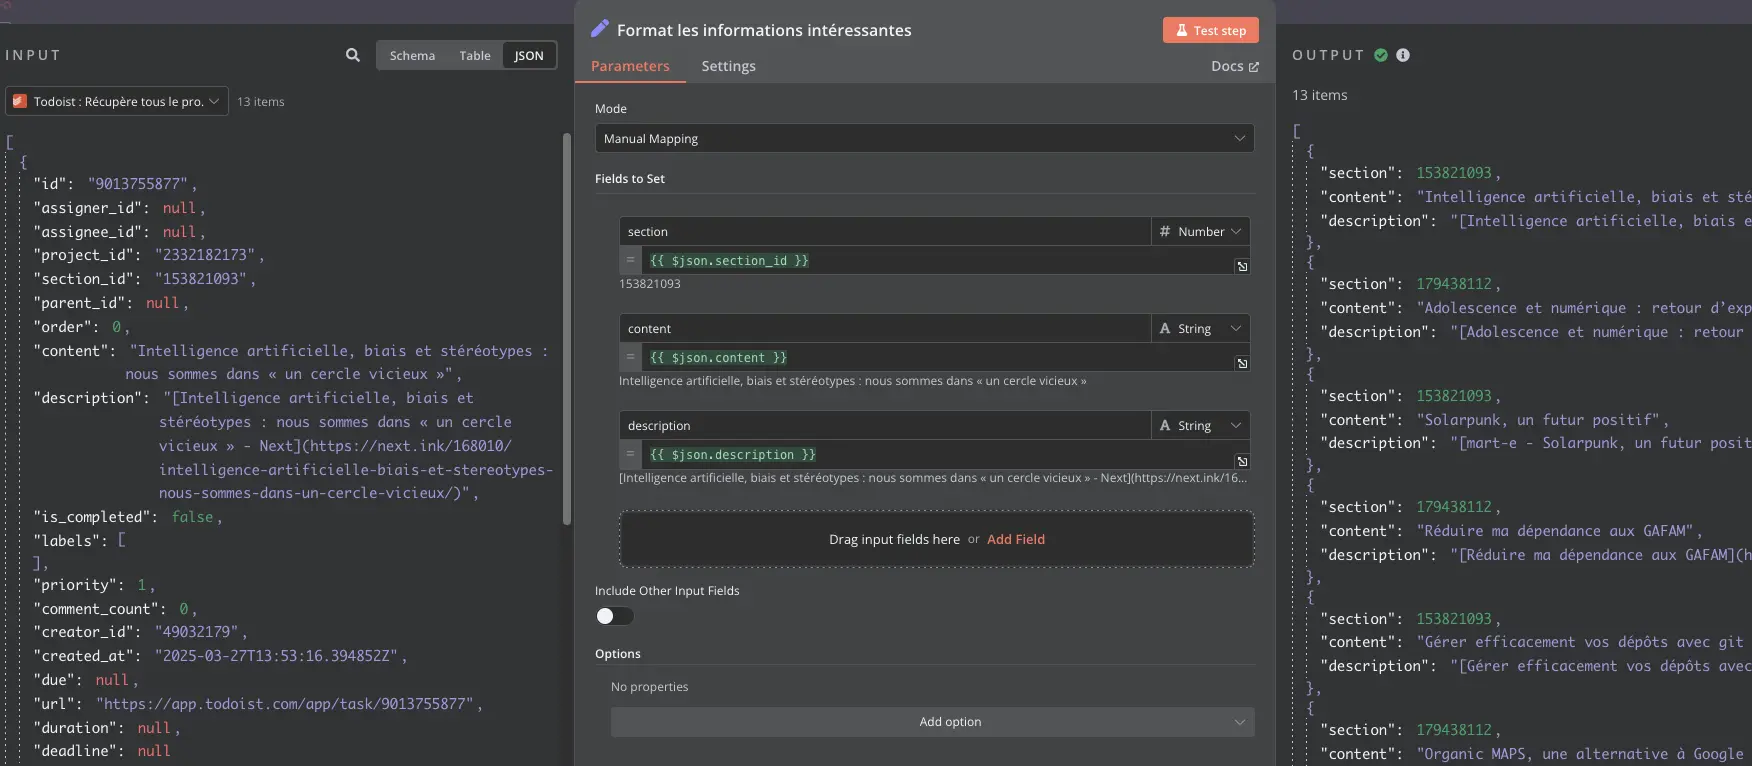
Task: Open the Docs link
Action: pyautogui.click(x=1235, y=66)
